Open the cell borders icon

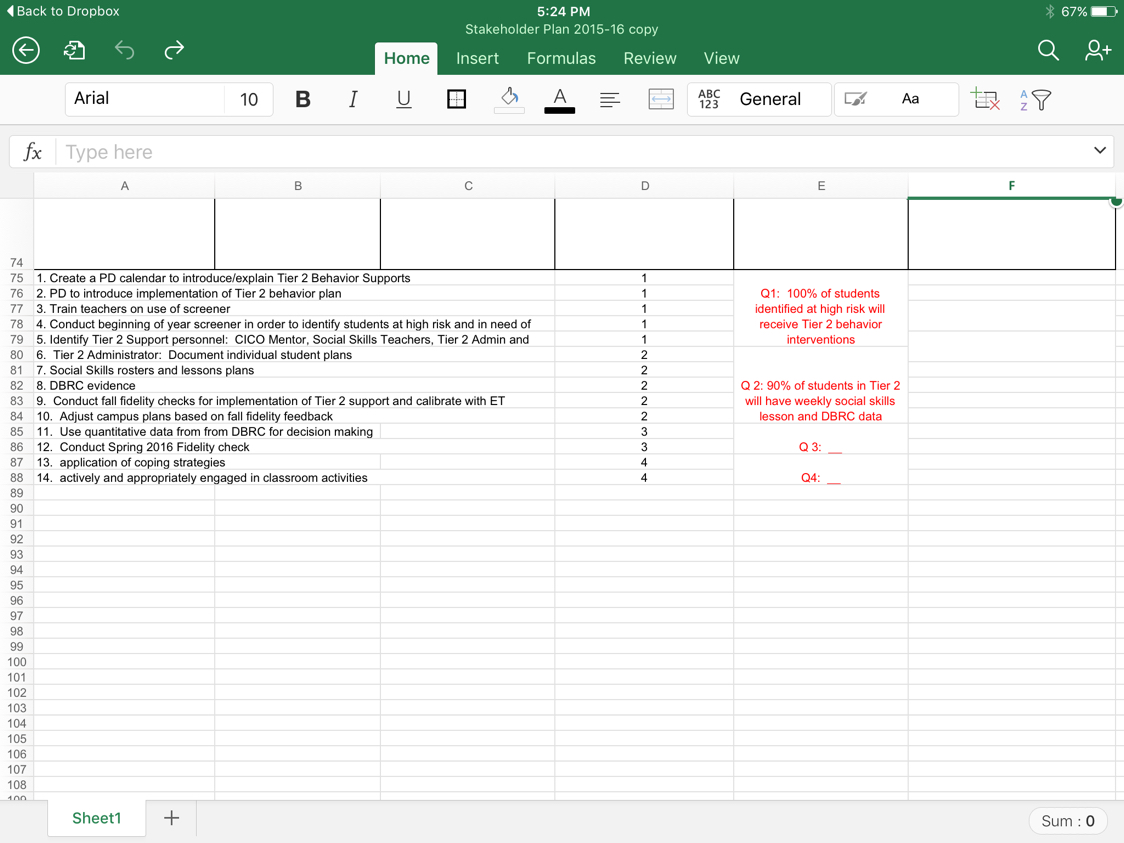coord(456,99)
